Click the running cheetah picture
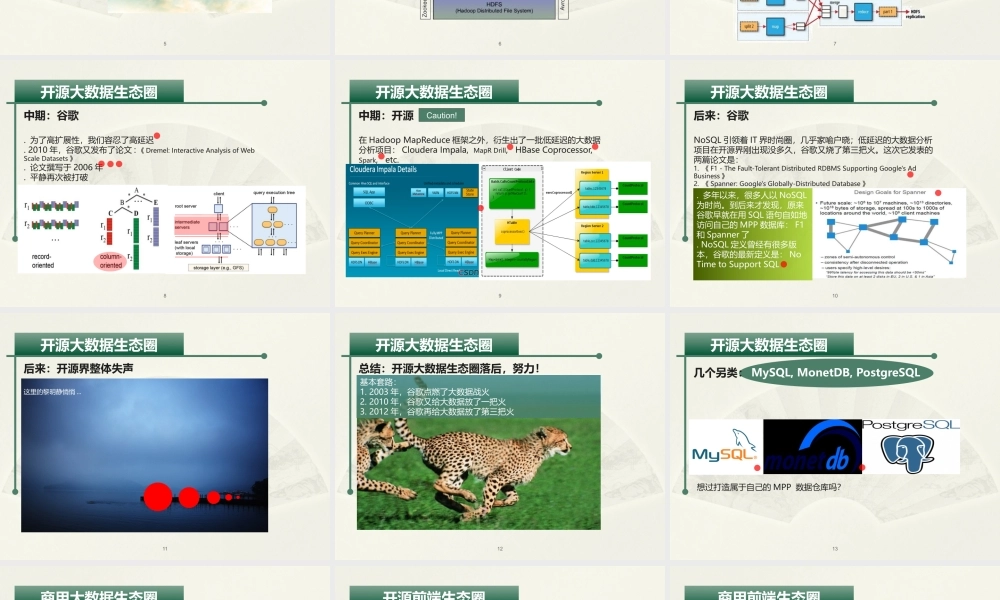Viewport: 1000px width, 600px height. coord(479,472)
